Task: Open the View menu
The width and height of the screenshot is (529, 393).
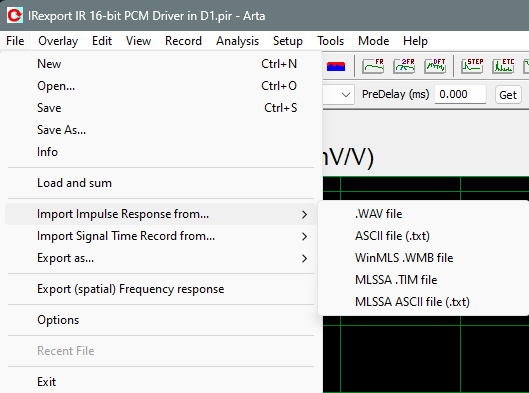Action: click(x=138, y=41)
